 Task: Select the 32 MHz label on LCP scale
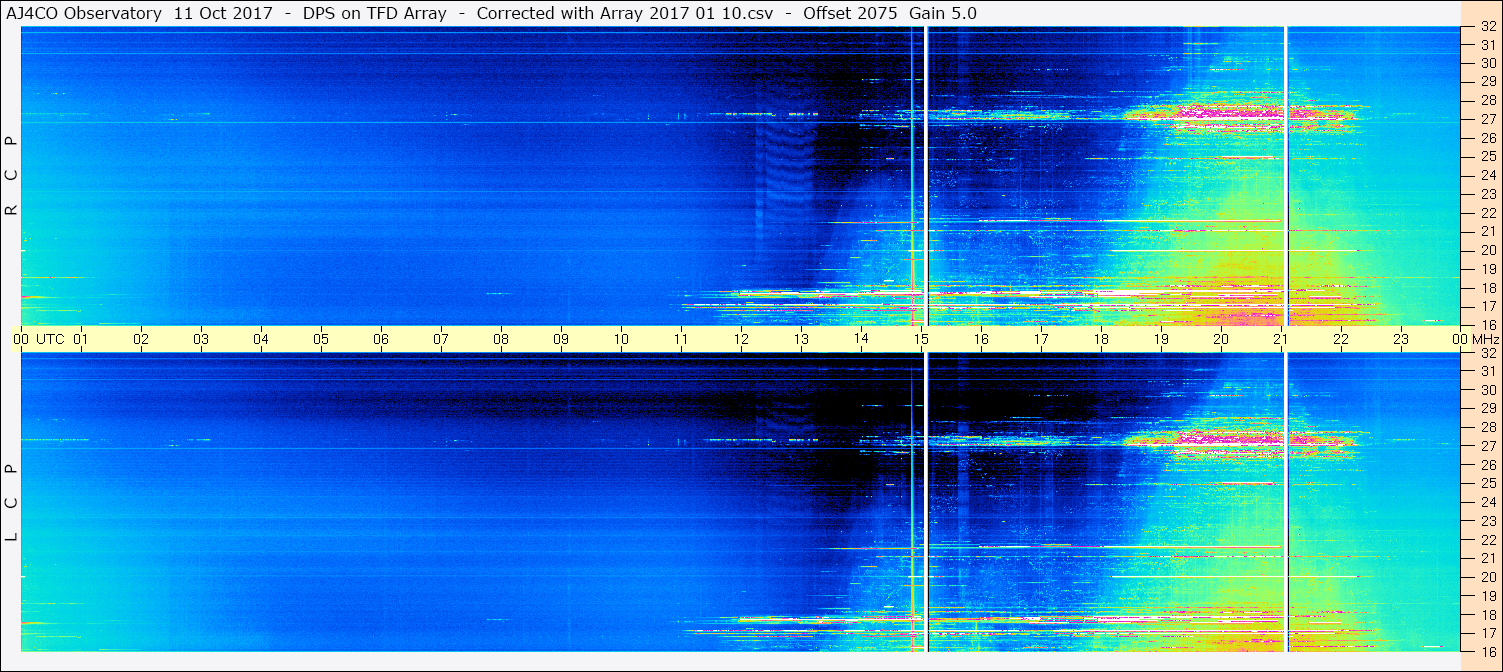point(1488,353)
